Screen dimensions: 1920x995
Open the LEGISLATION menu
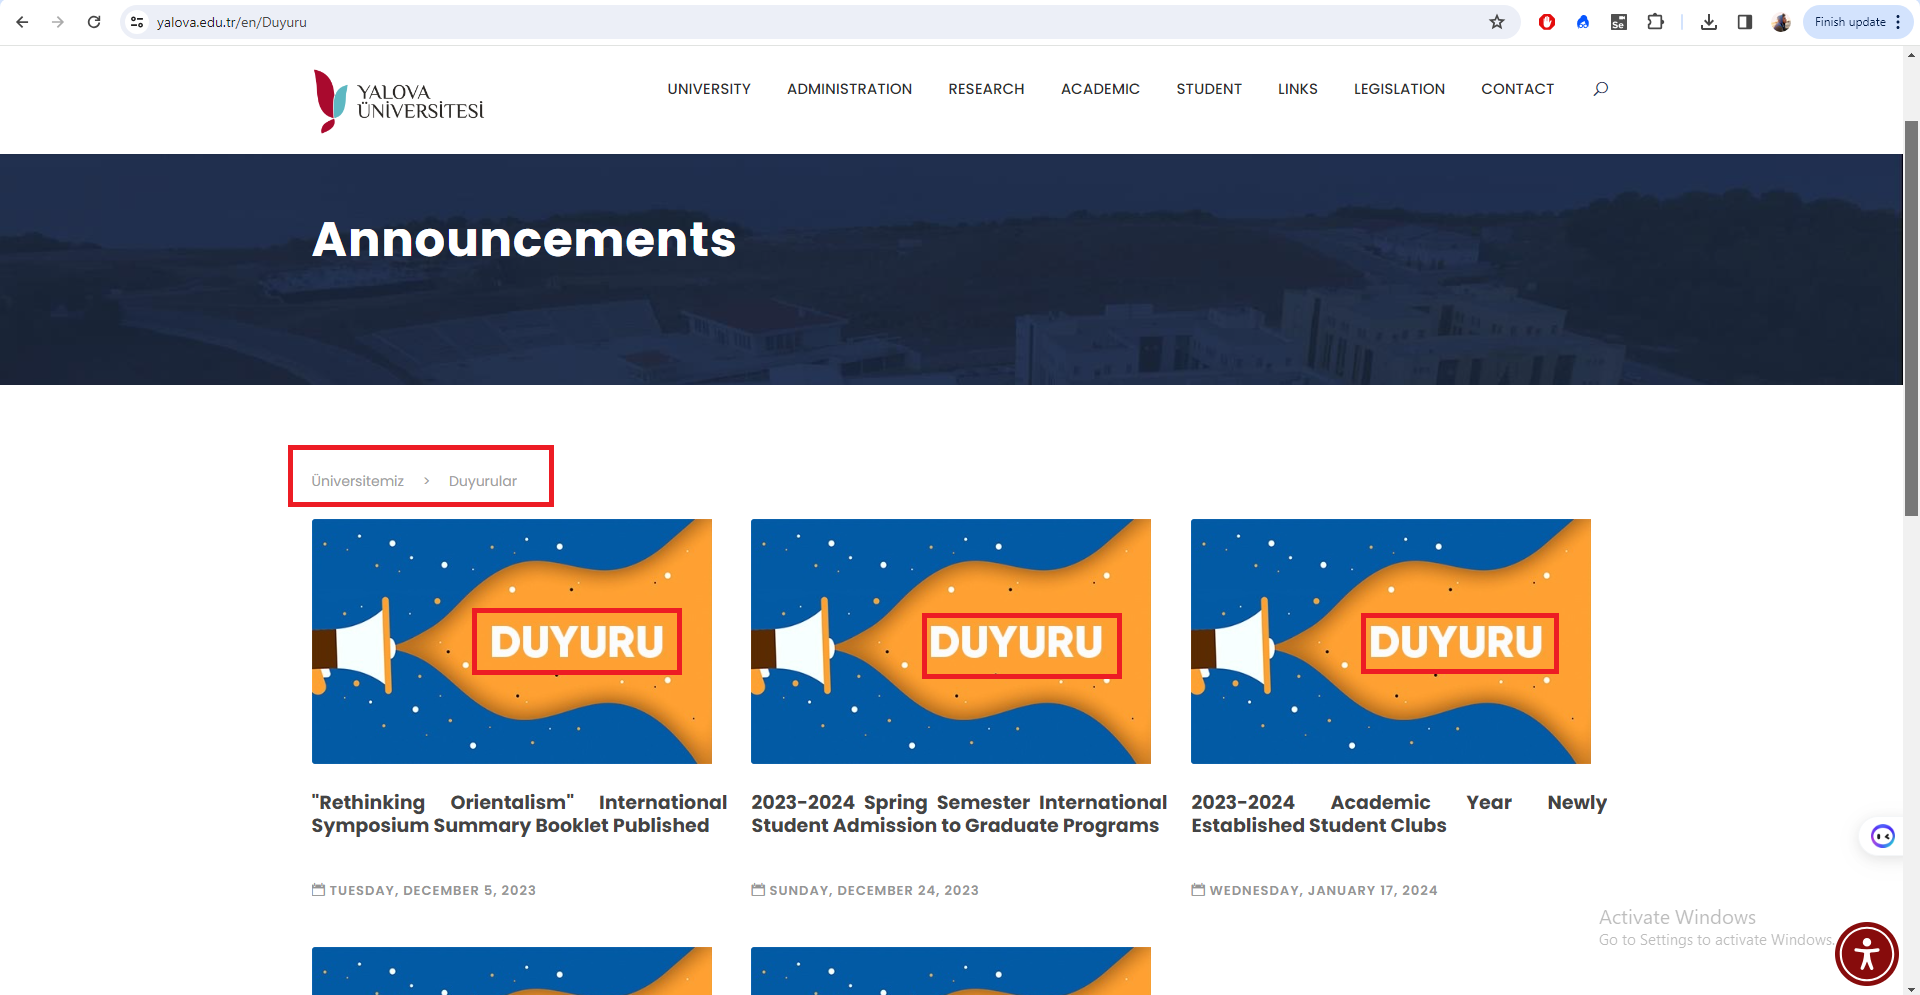(x=1399, y=89)
